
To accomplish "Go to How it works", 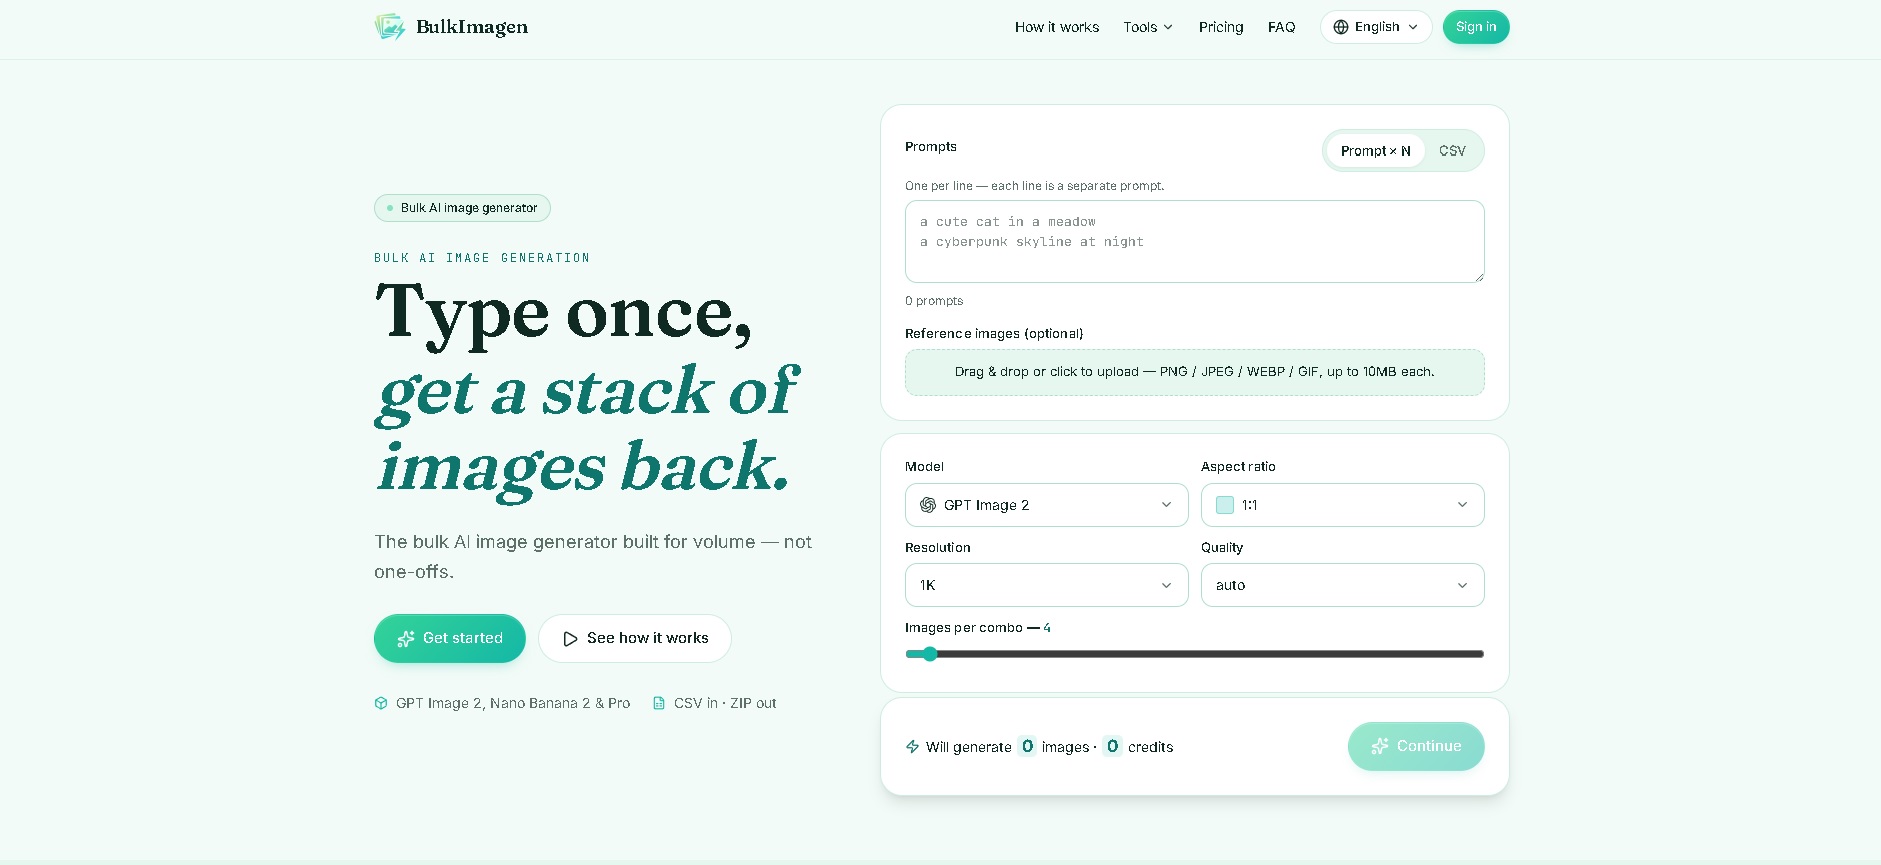I will click(x=1056, y=27).
